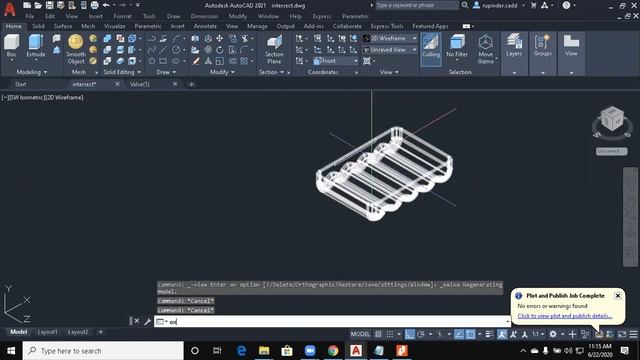
Task: Open the Help question mark icon
Action: coord(566,5)
